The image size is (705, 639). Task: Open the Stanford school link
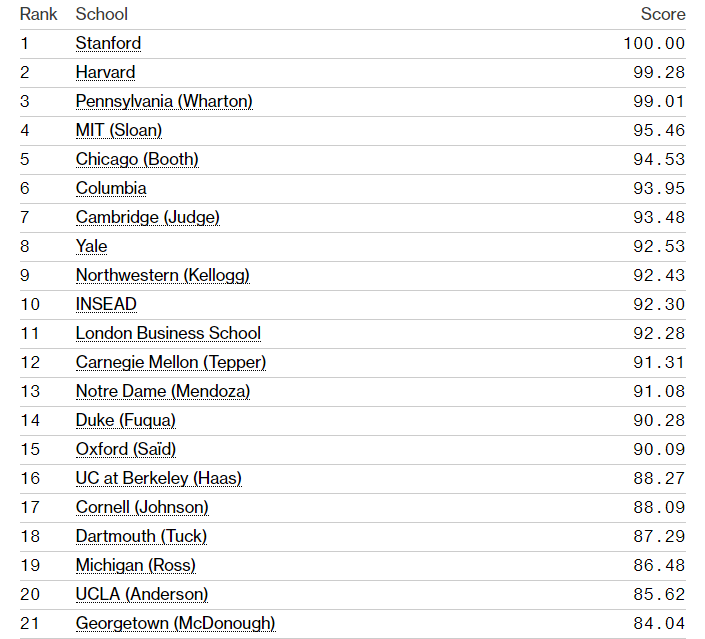tap(108, 43)
